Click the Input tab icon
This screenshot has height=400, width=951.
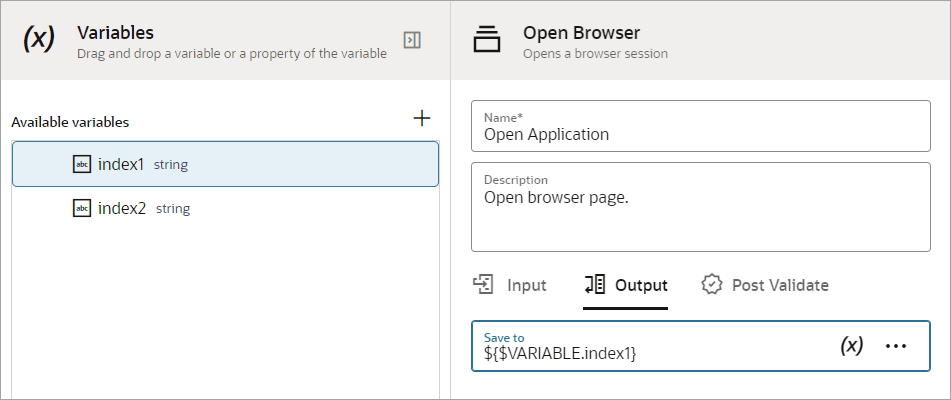[483, 284]
